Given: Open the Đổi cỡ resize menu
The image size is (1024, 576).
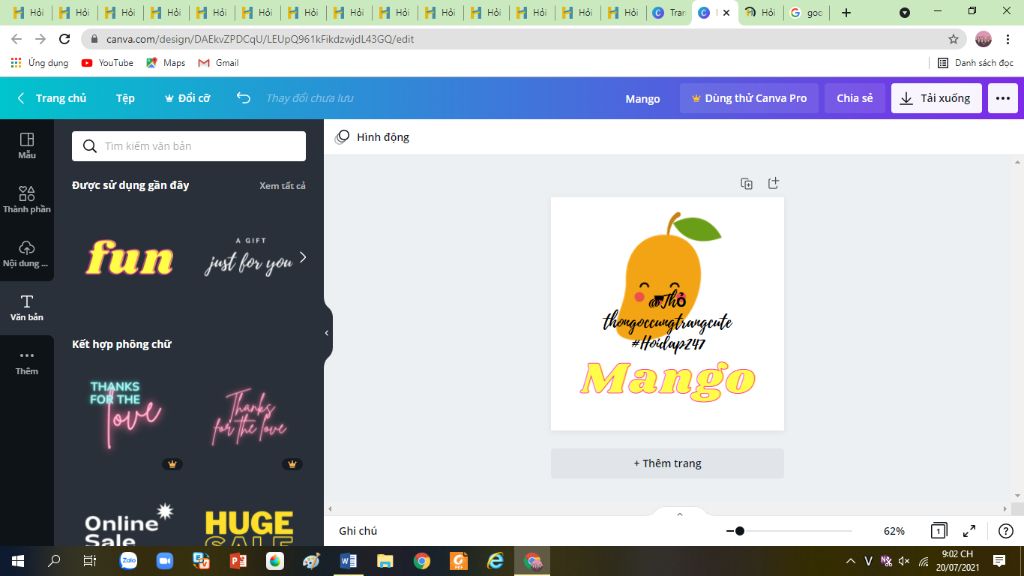Looking at the screenshot, I should pyautogui.click(x=187, y=98).
